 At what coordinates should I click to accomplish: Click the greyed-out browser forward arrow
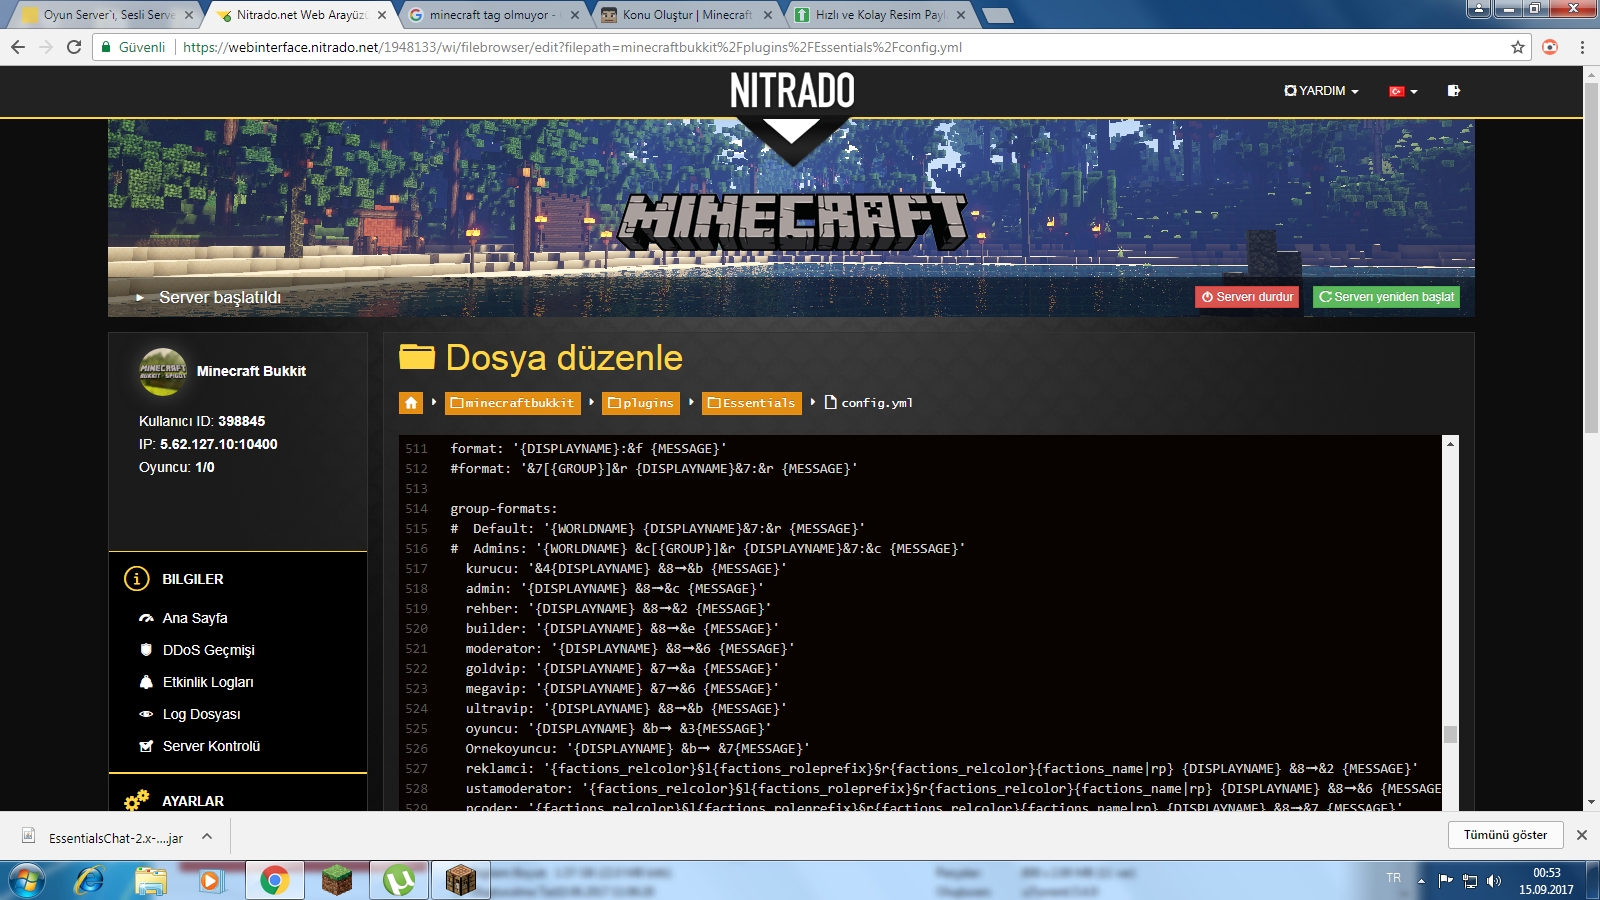coord(45,47)
